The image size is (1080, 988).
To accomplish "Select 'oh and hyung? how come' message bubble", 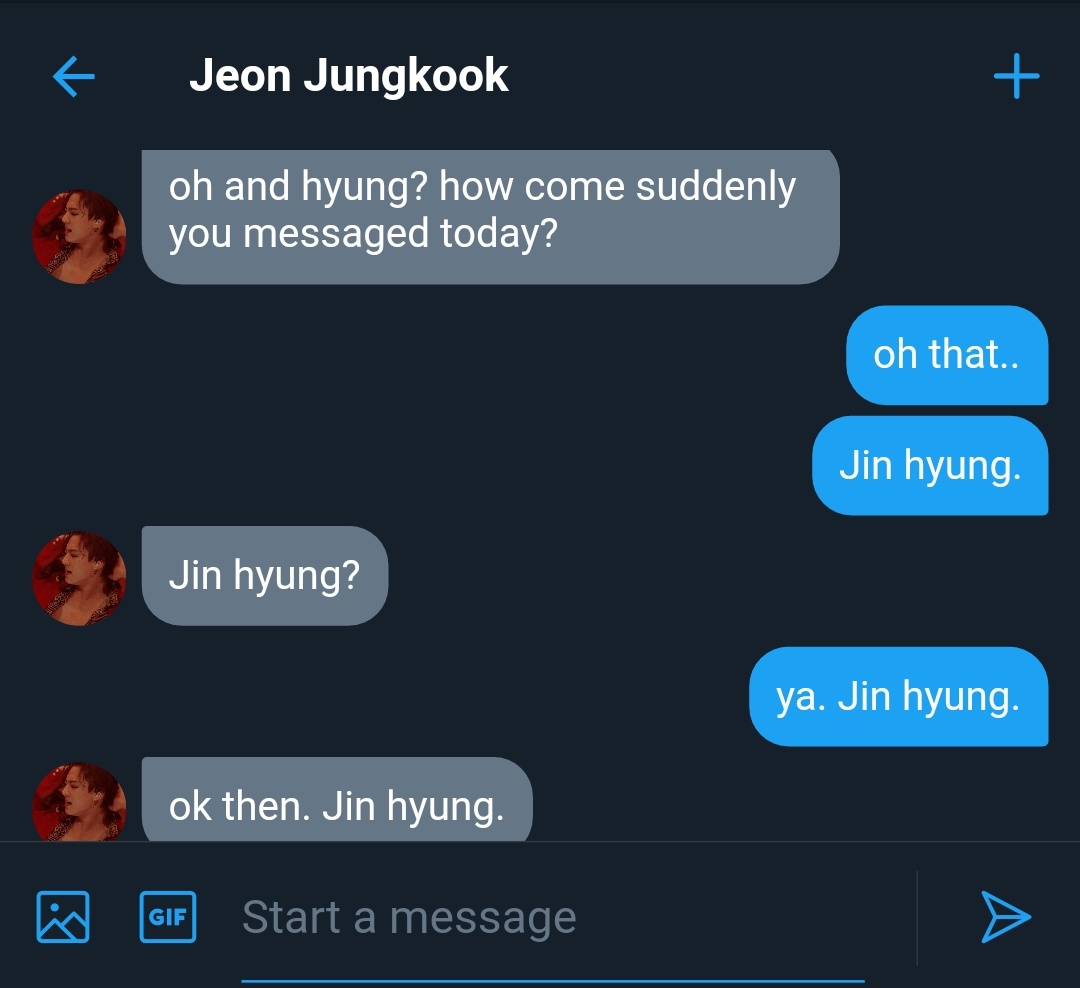I will [490, 216].
